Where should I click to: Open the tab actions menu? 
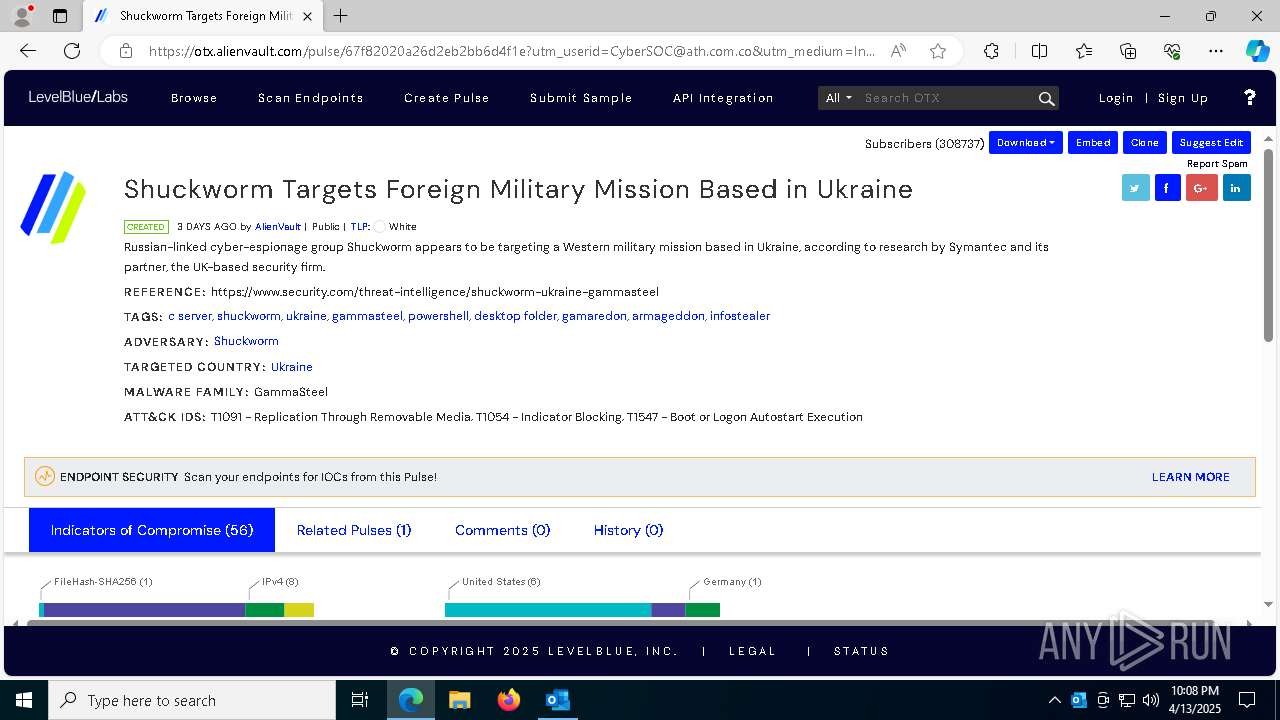(60, 16)
